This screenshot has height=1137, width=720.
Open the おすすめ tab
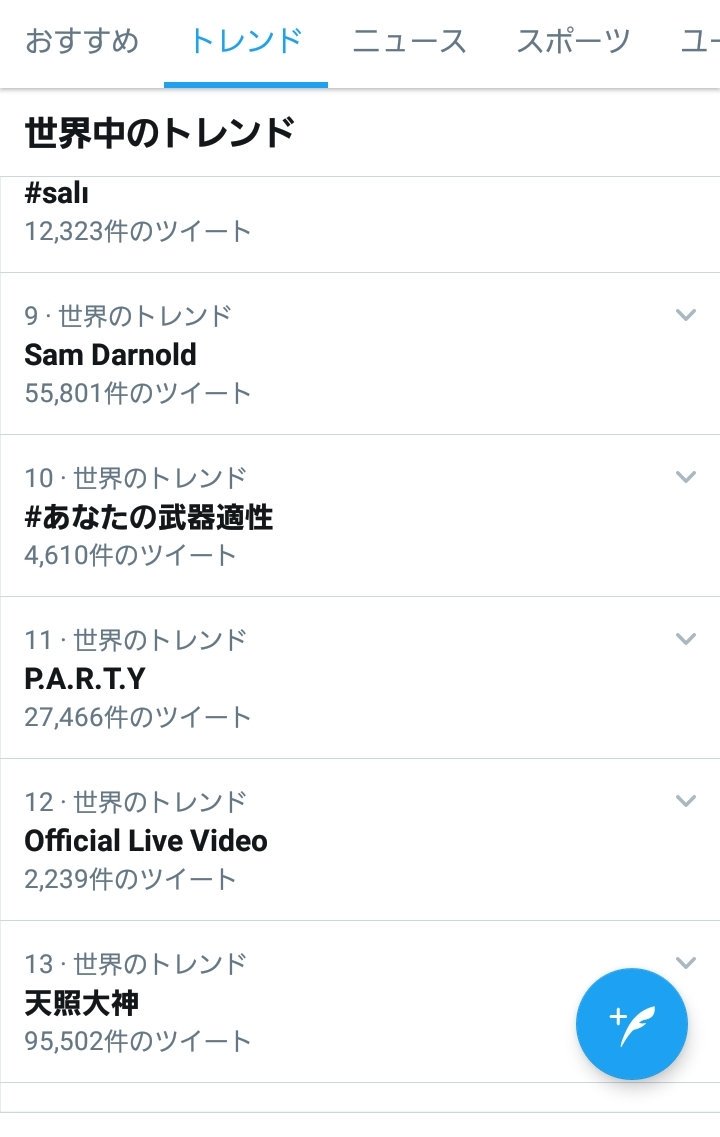(x=82, y=42)
